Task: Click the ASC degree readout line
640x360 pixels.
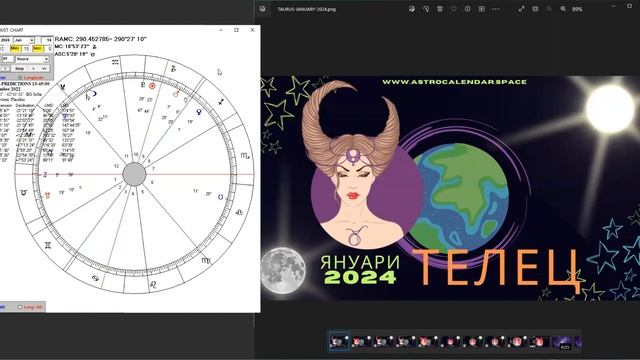Action: click(x=75, y=54)
